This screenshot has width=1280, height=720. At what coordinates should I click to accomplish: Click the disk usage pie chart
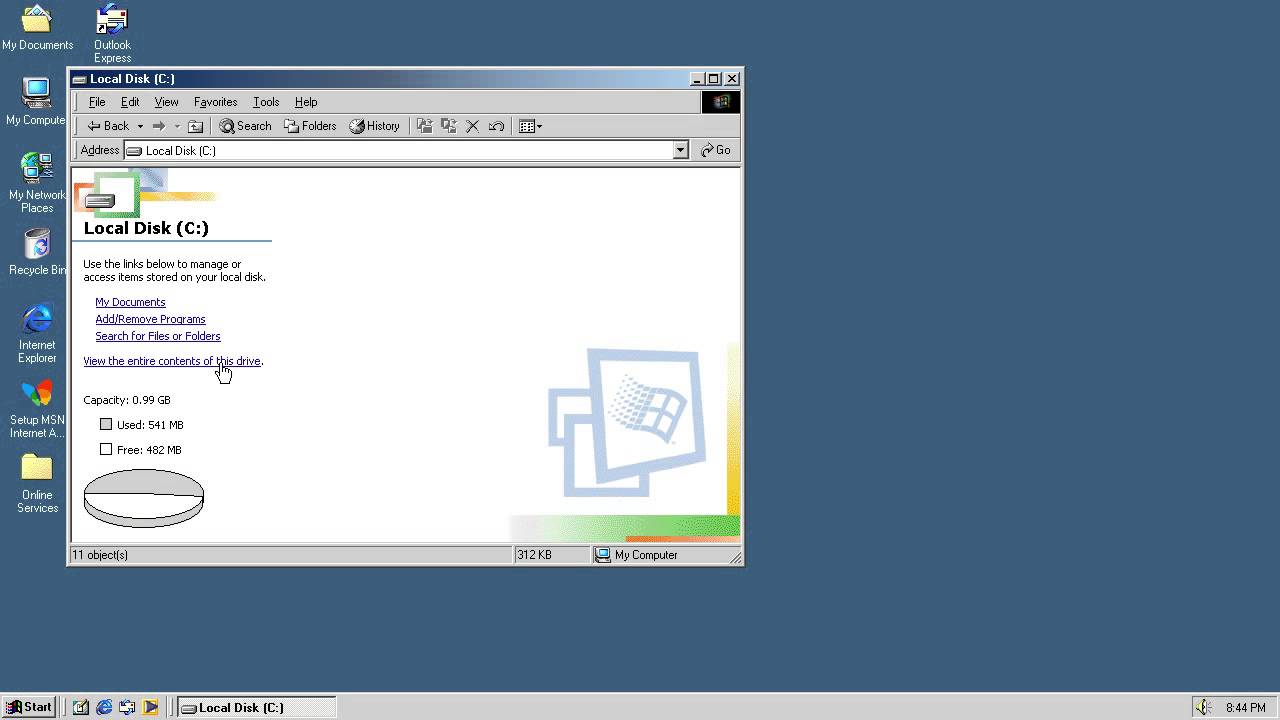tap(144, 497)
